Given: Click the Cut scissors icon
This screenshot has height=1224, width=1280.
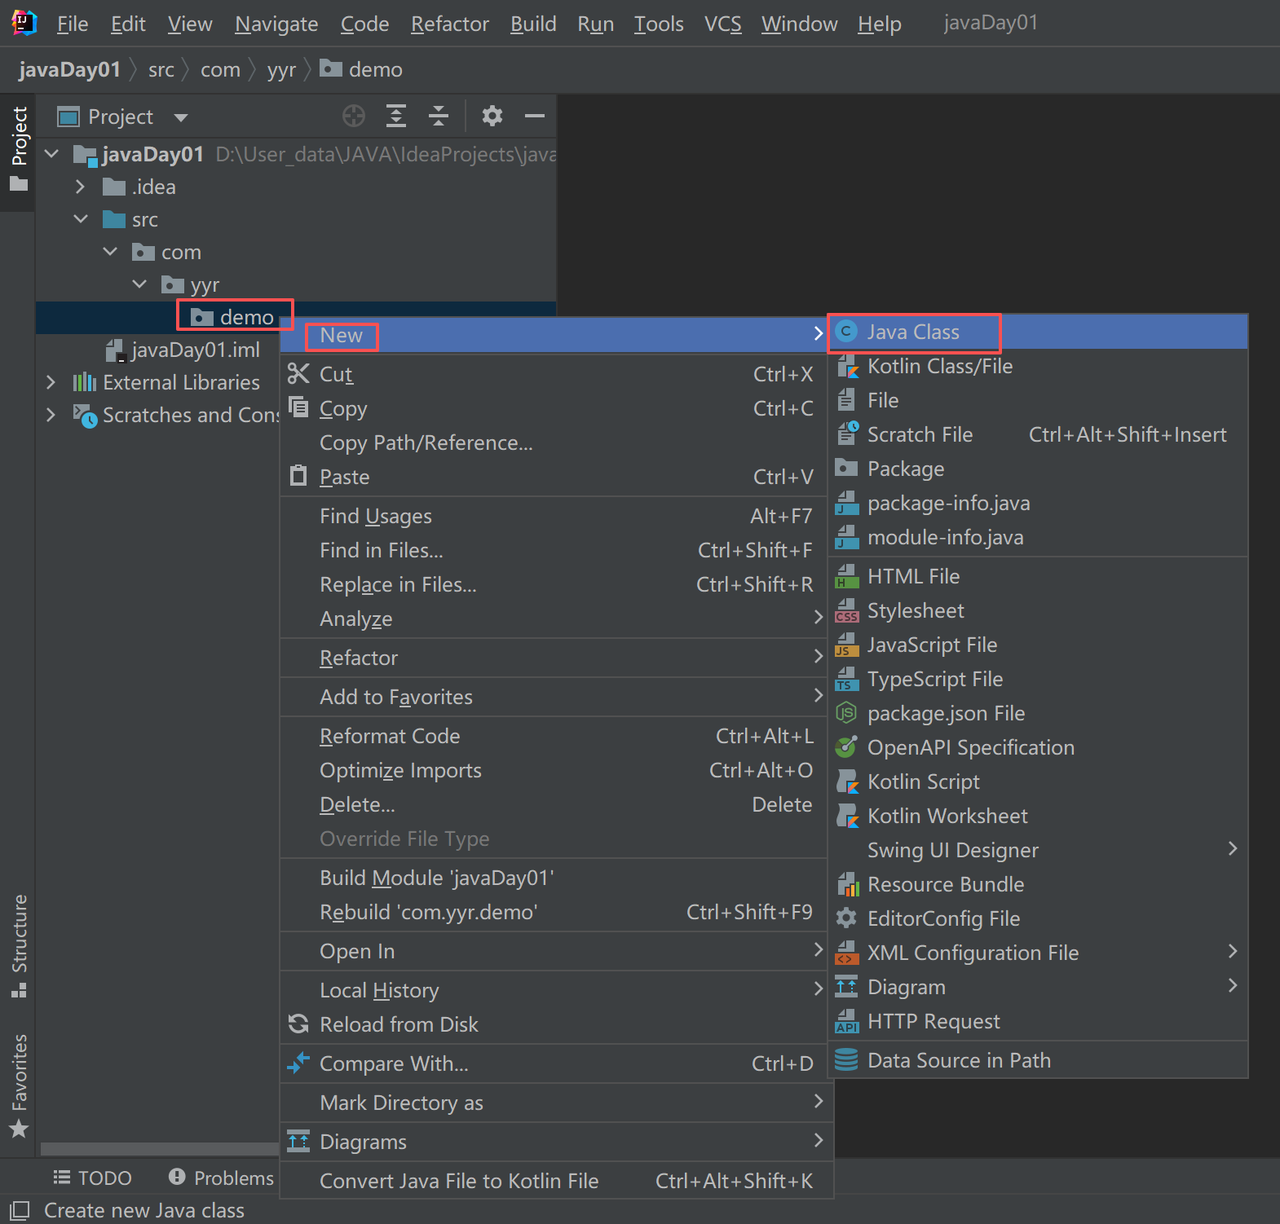Looking at the screenshot, I should pyautogui.click(x=298, y=374).
